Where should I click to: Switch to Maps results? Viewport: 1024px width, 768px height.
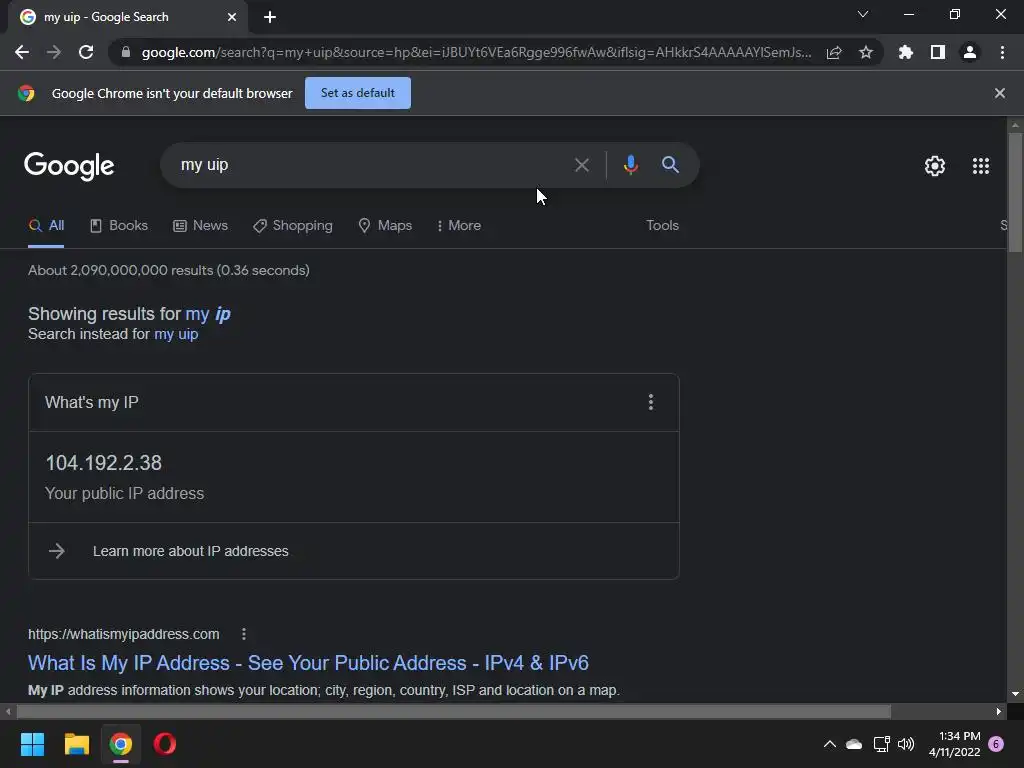[x=385, y=225]
